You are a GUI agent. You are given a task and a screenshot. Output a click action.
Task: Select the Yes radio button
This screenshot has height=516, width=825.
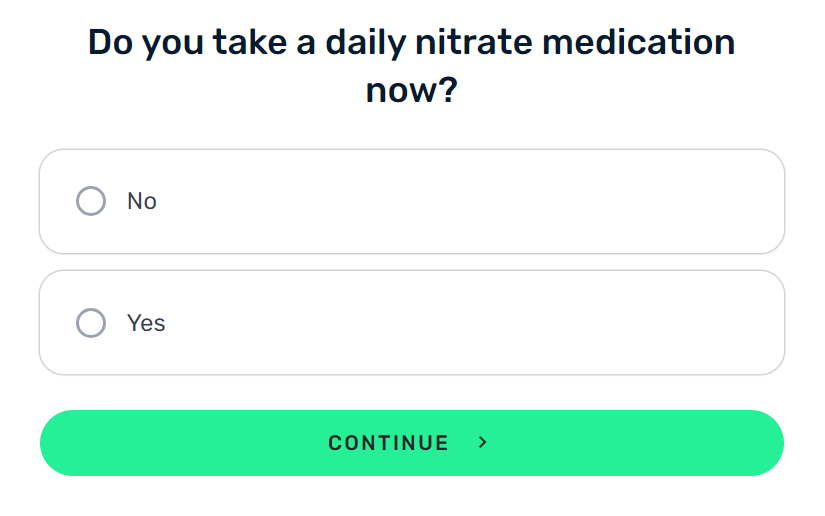pos(91,322)
